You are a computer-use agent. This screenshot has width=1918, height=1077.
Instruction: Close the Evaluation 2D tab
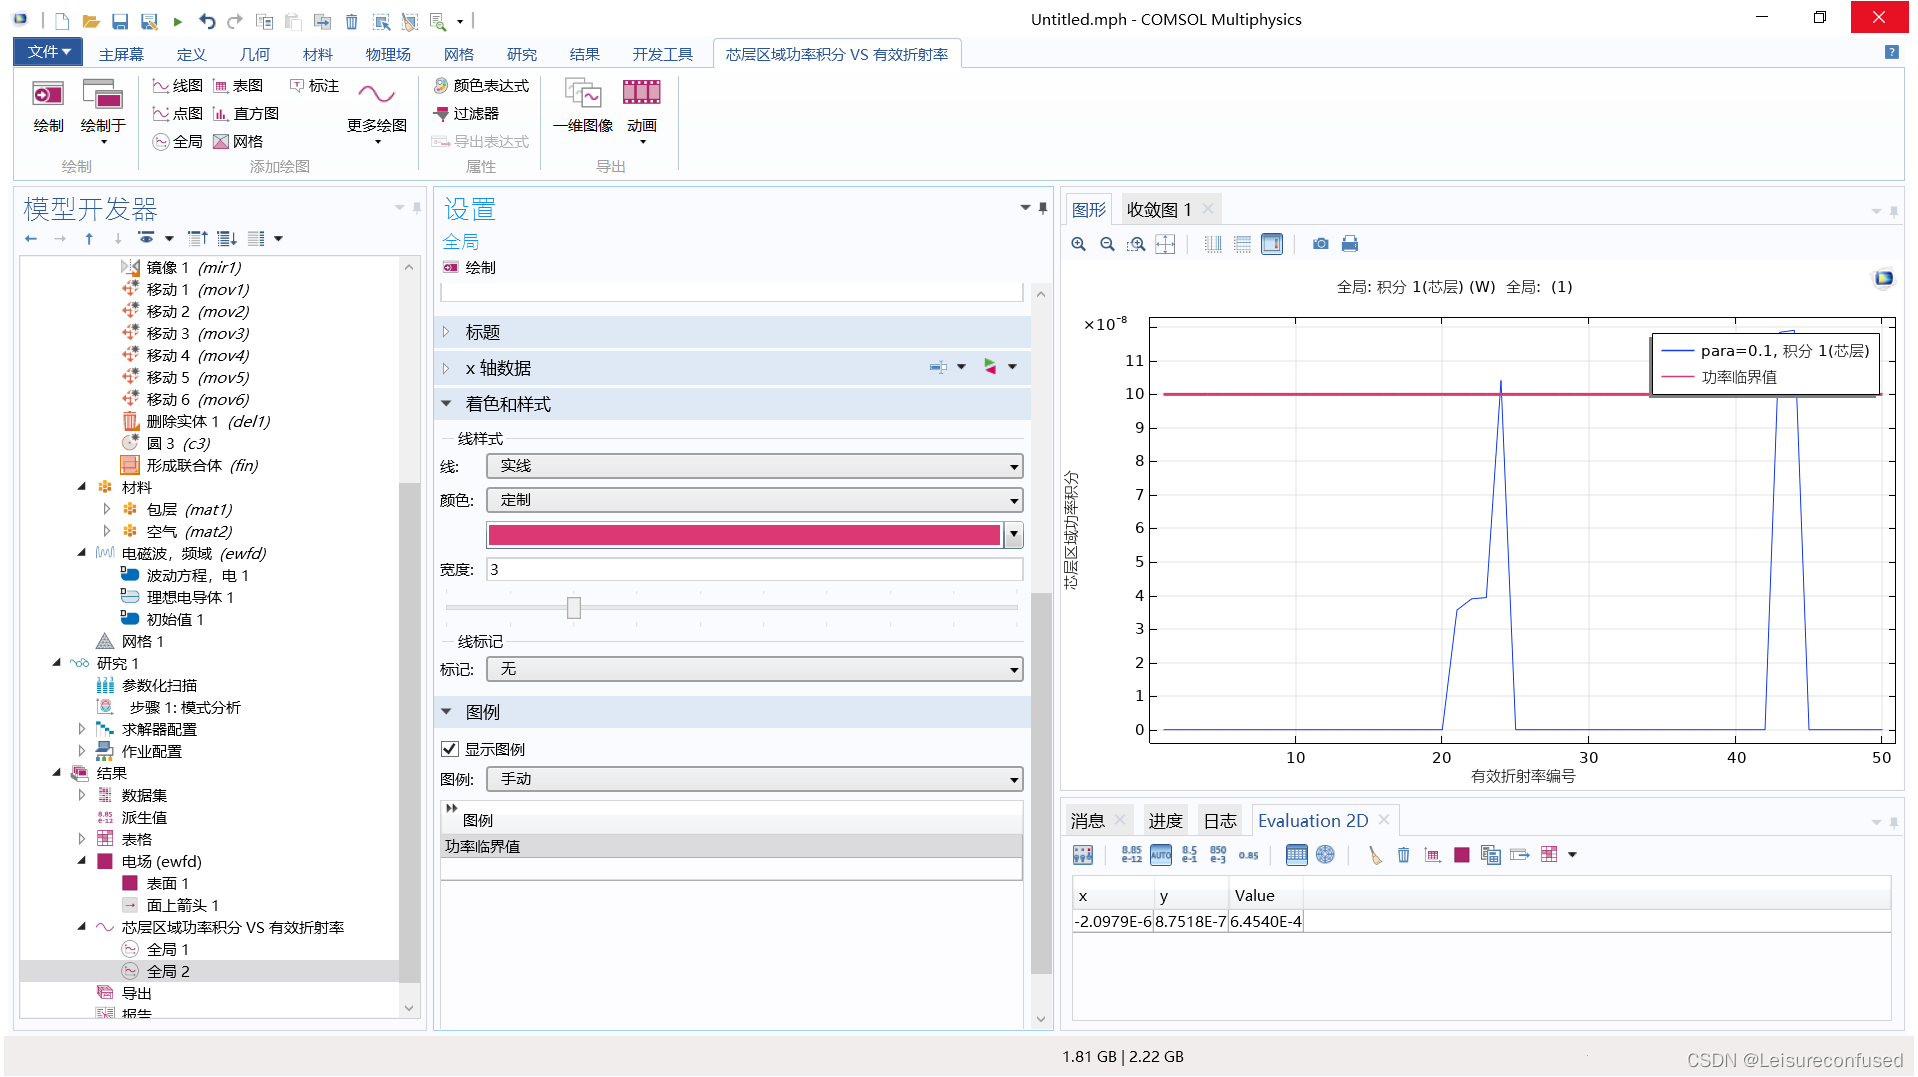point(1384,820)
